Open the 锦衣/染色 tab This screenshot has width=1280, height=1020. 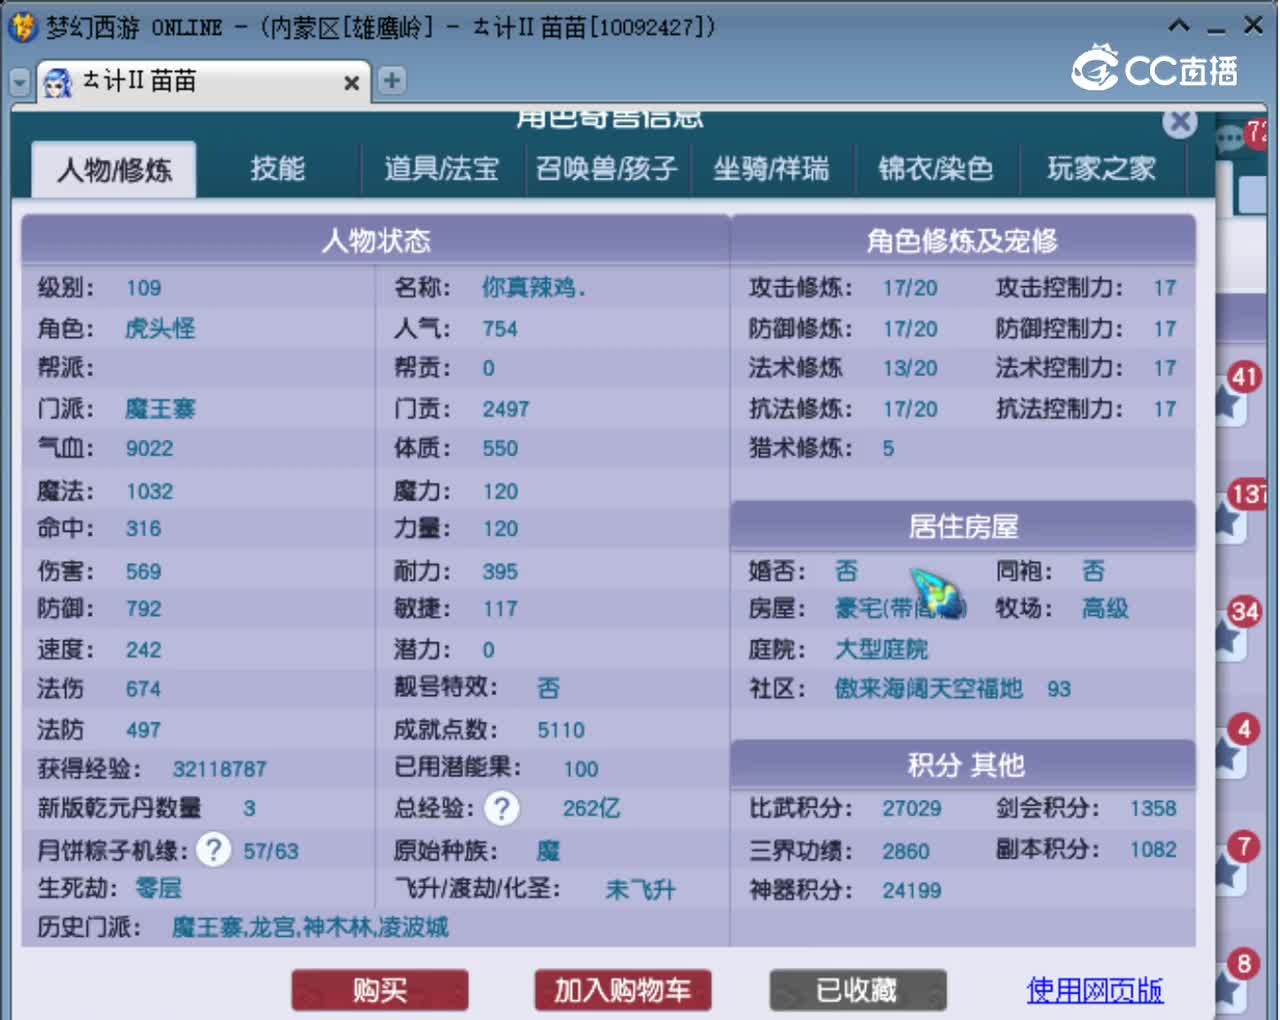(936, 168)
